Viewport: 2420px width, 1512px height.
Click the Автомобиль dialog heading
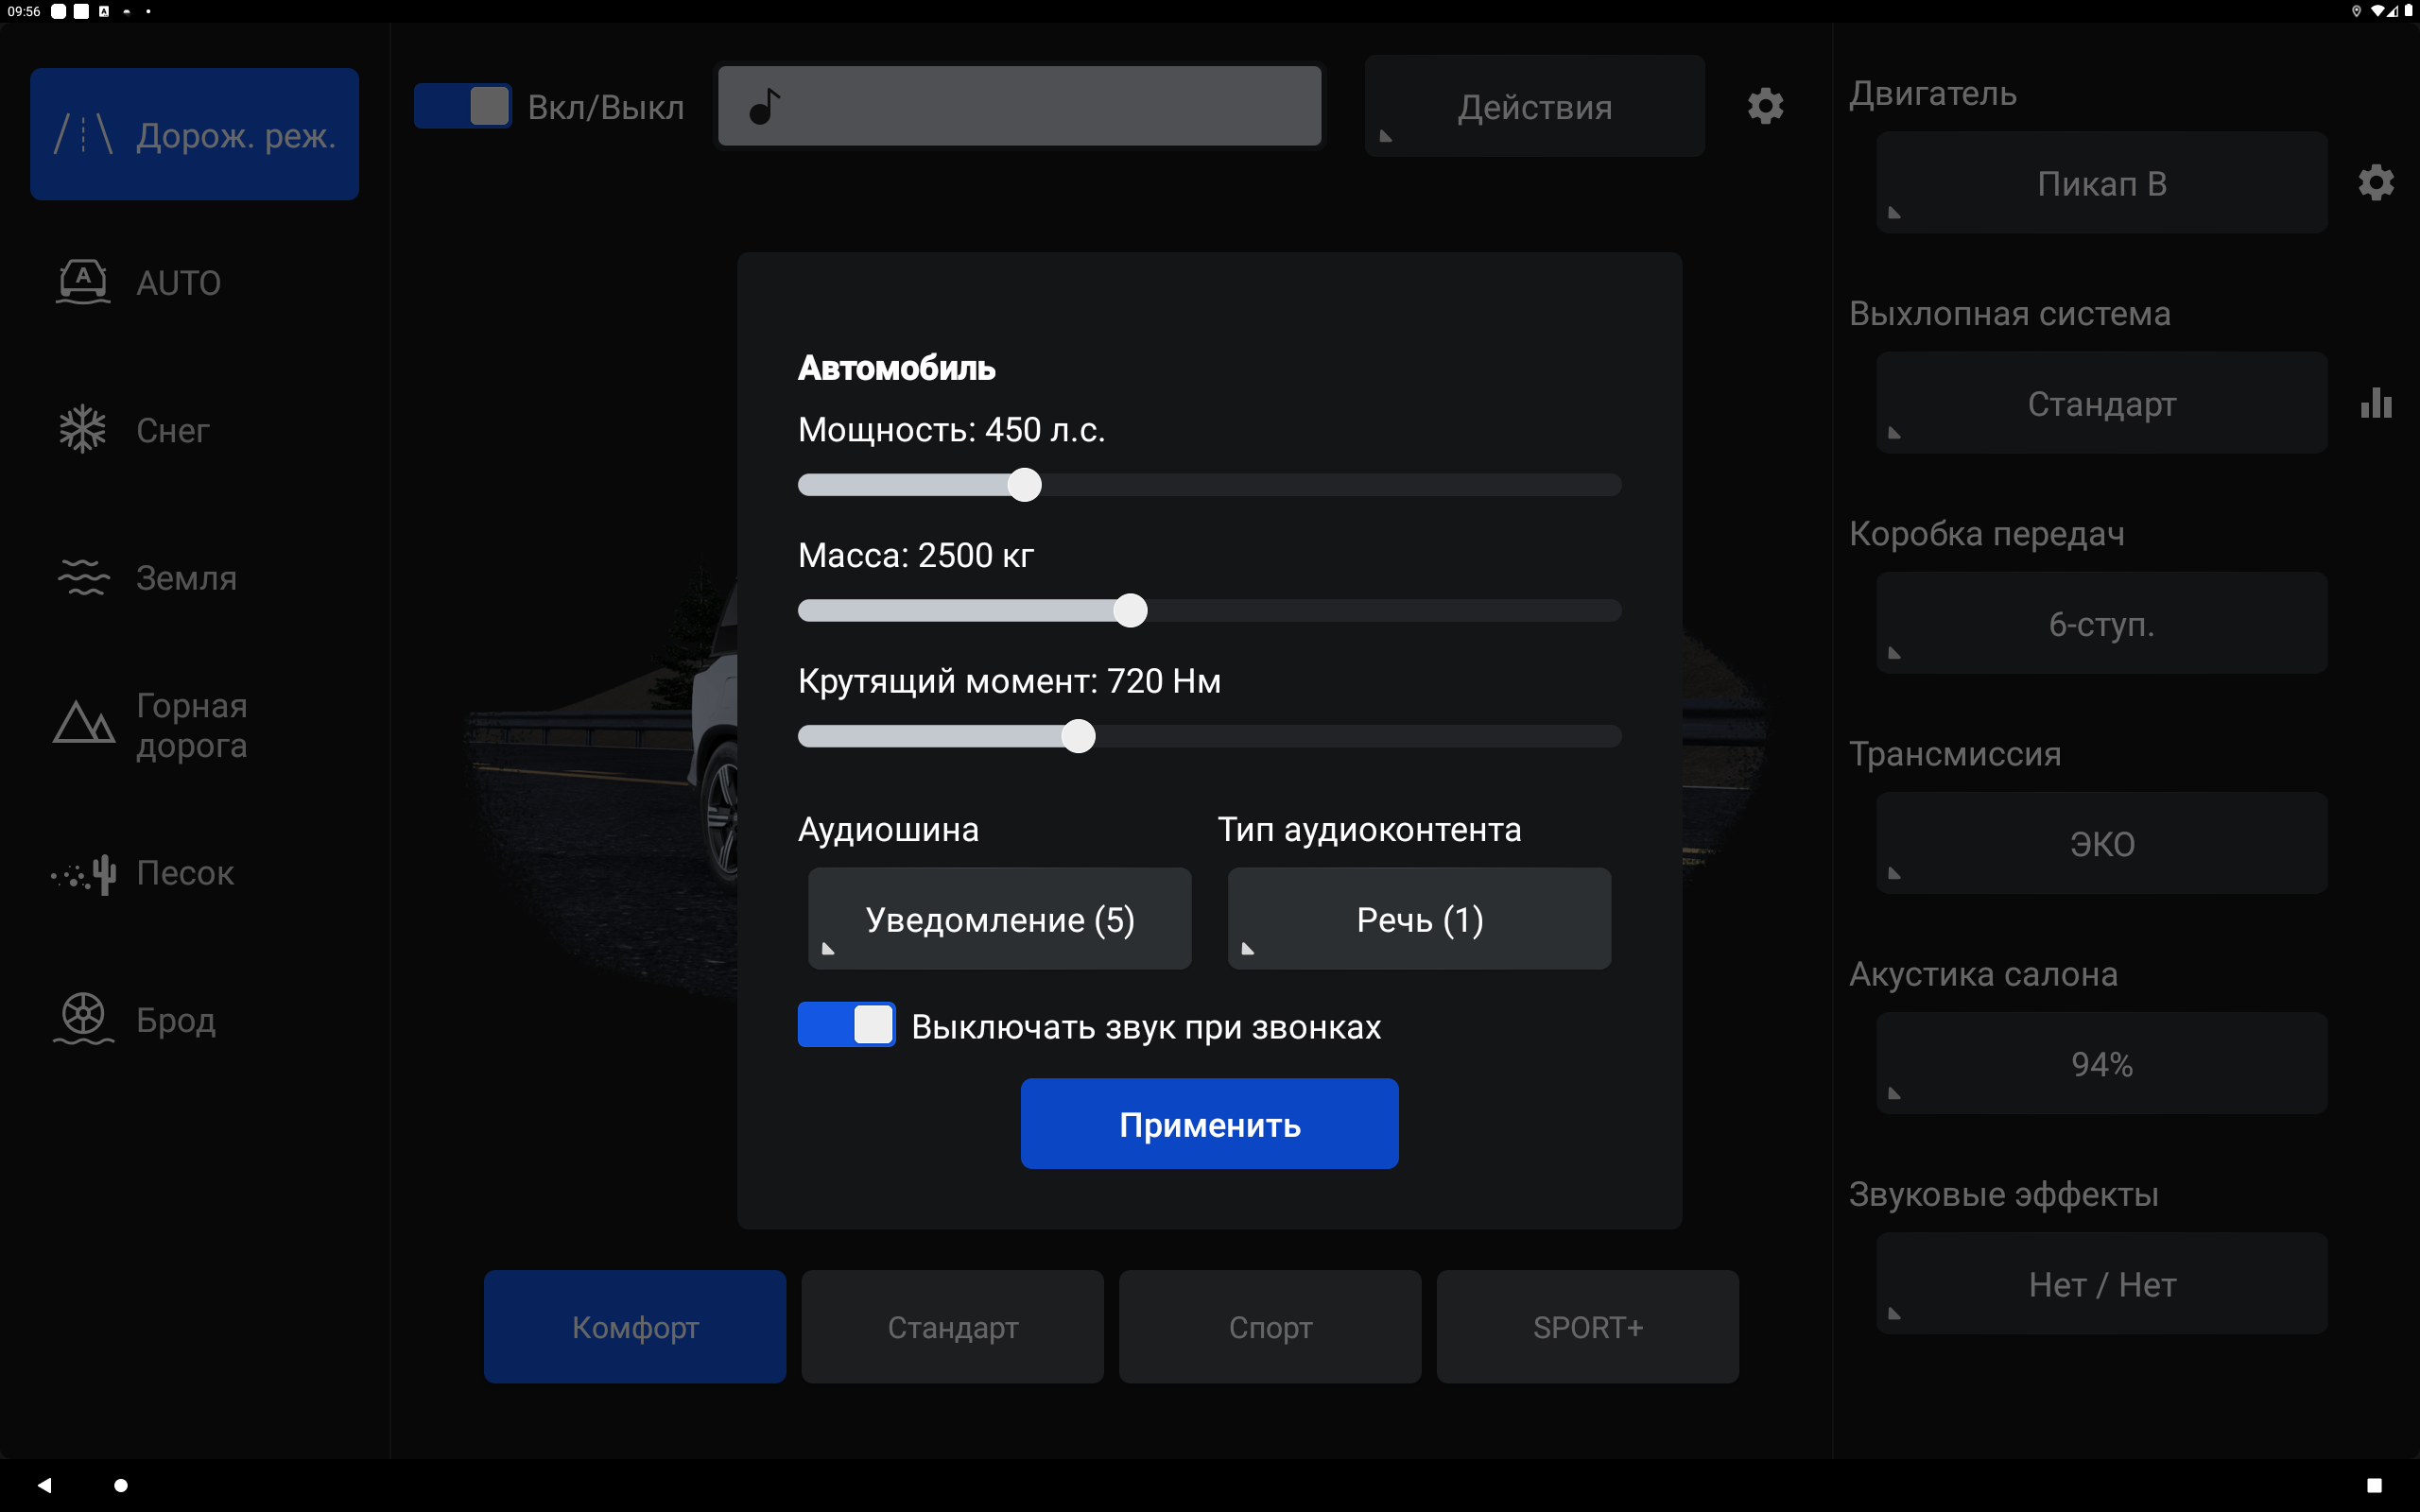[896, 368]
